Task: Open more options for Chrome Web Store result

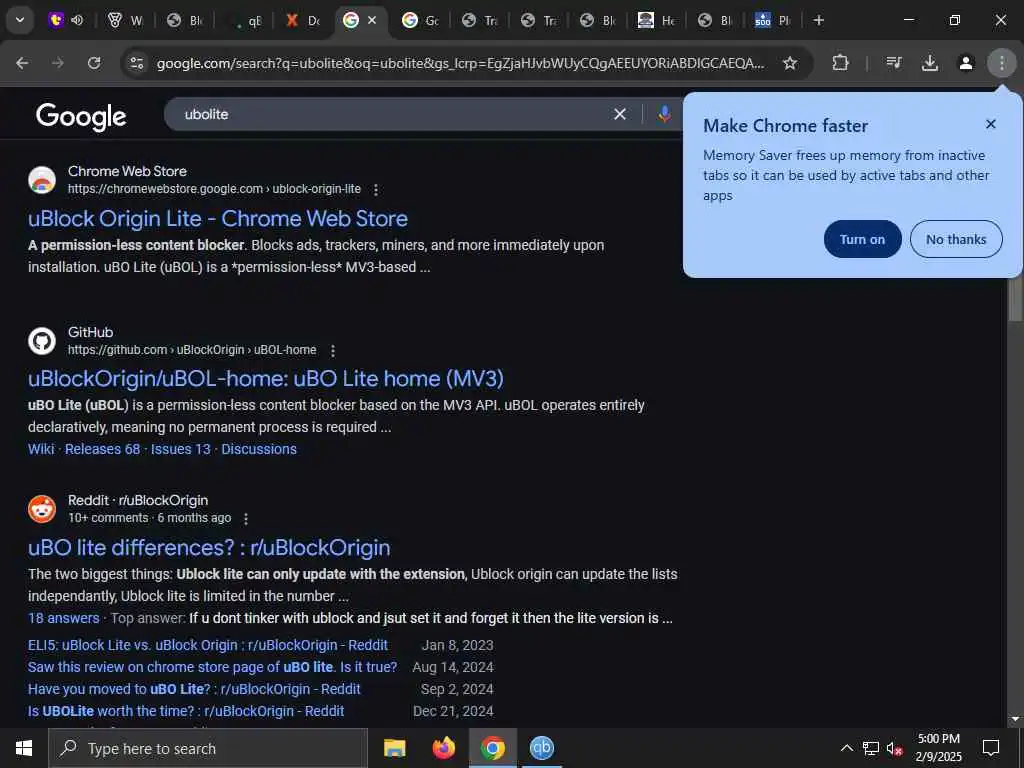Action: 376,189
